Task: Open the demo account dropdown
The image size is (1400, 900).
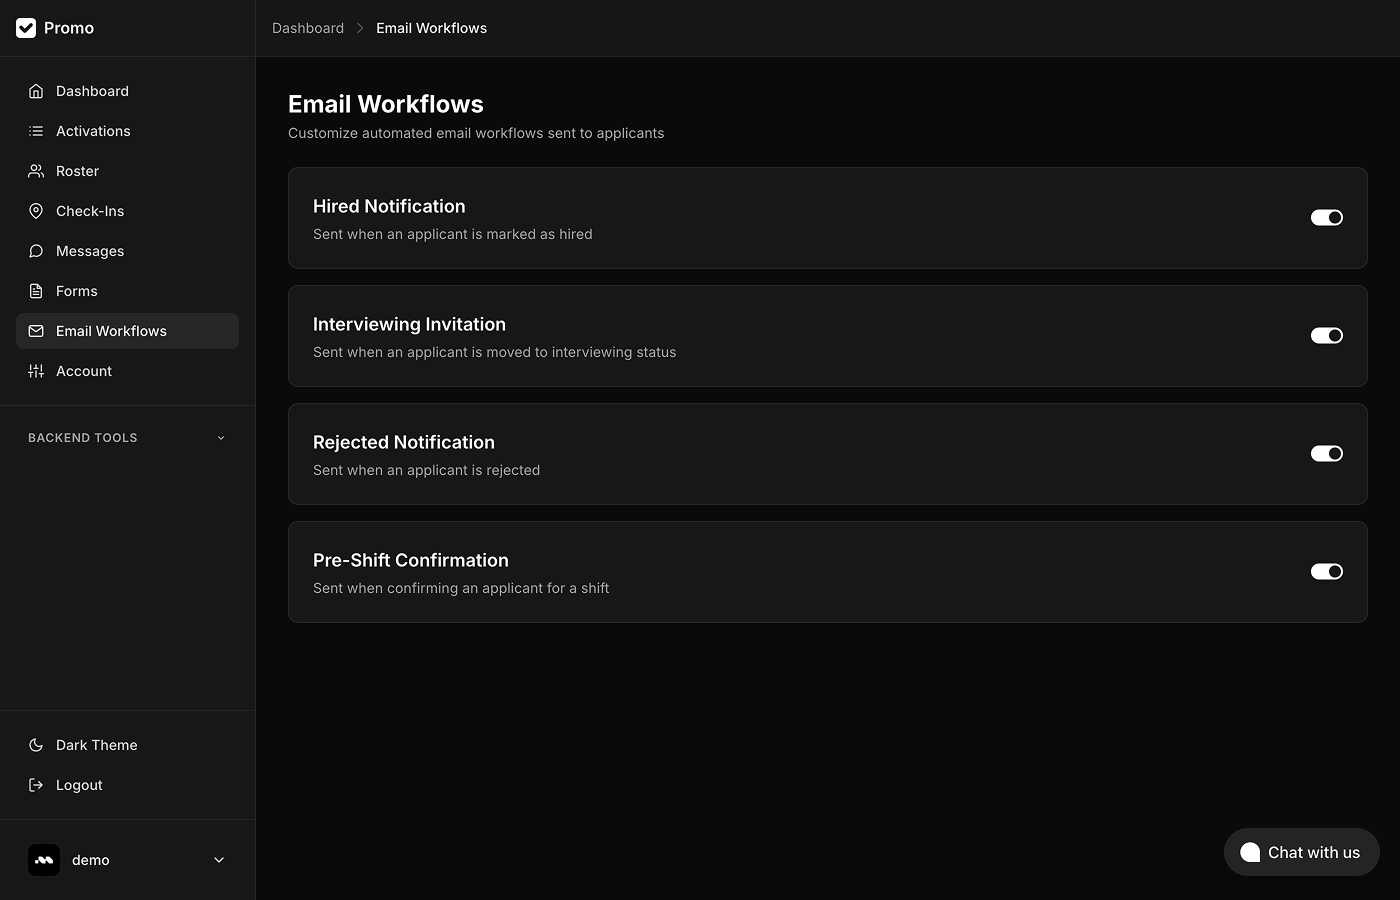Action: click(x=127, y=859)
